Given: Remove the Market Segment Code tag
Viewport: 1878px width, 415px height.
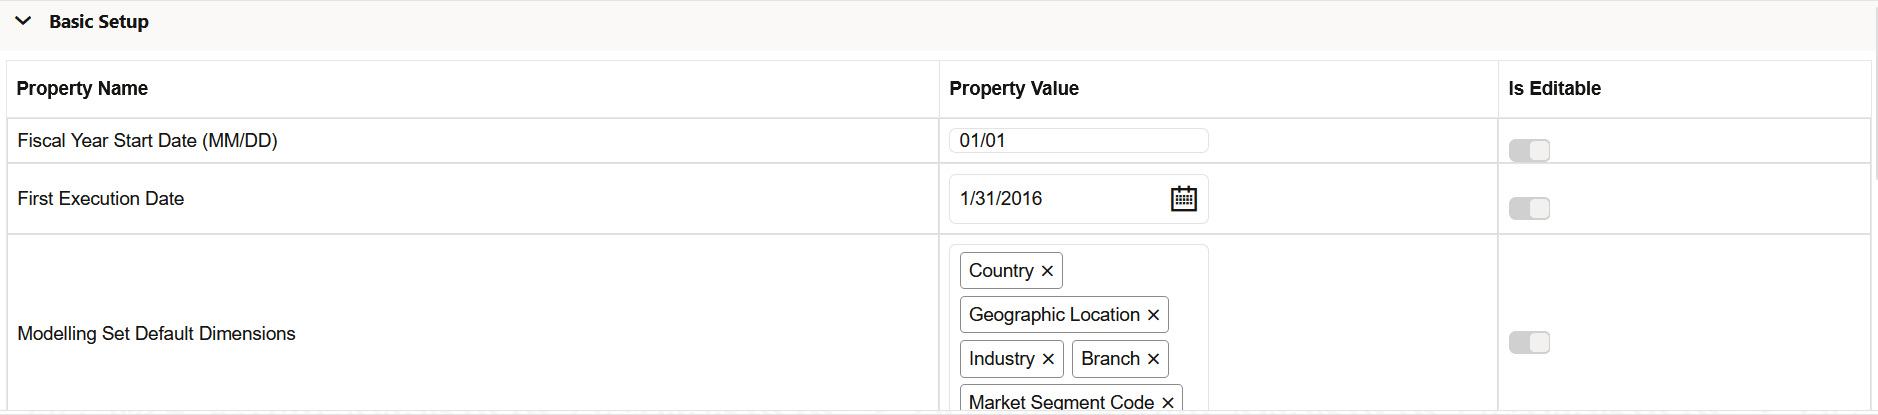Looking at the screenshot, I should point(1167,402).
